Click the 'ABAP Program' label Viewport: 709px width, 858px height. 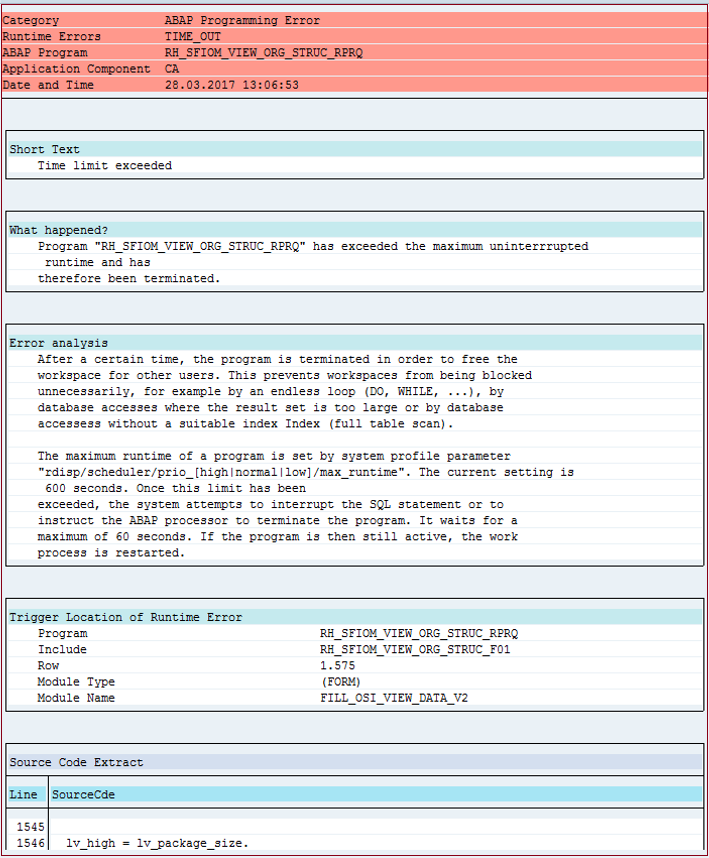(x=45, y=53)
